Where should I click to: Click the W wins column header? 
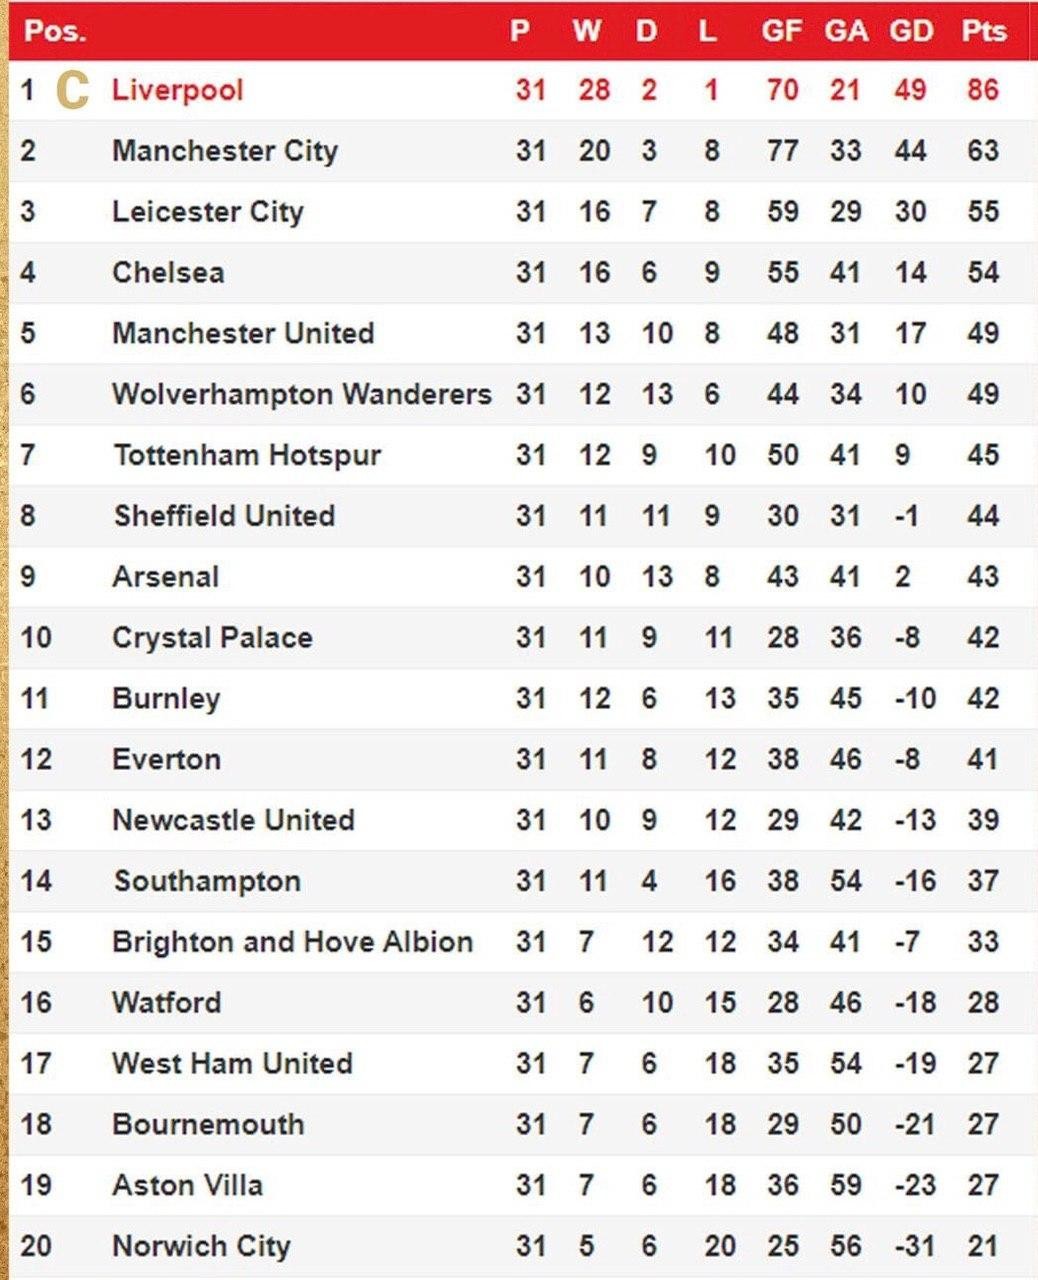[587, 31]
